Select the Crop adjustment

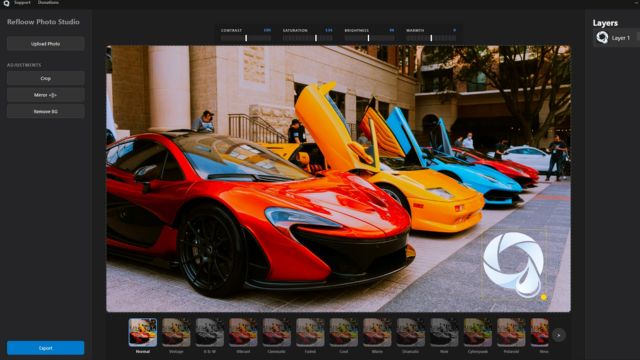tap(45, 78)
